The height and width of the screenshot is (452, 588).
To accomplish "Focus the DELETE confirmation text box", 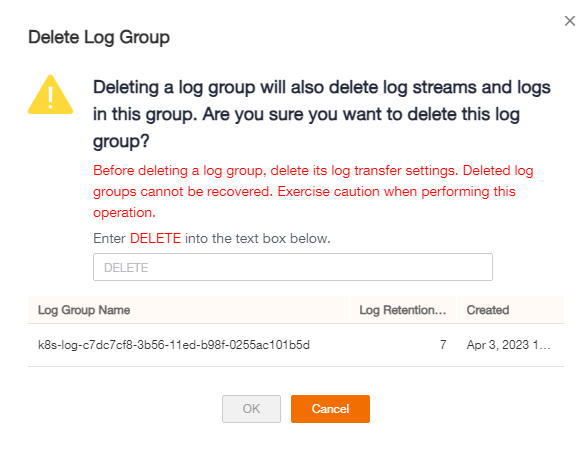I will 292,267.
